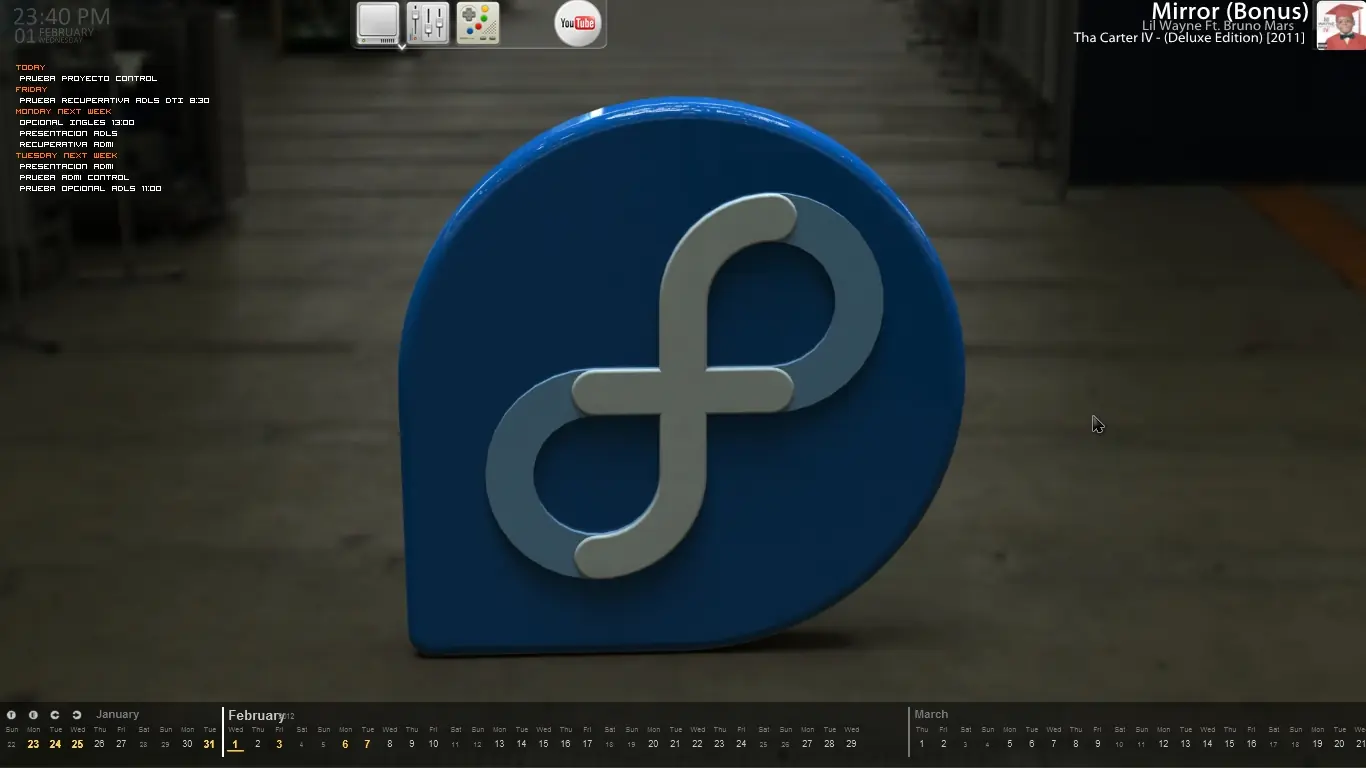Click the first round calendar control icon
The image size is (1366, 768).
[x=11, y=715]
